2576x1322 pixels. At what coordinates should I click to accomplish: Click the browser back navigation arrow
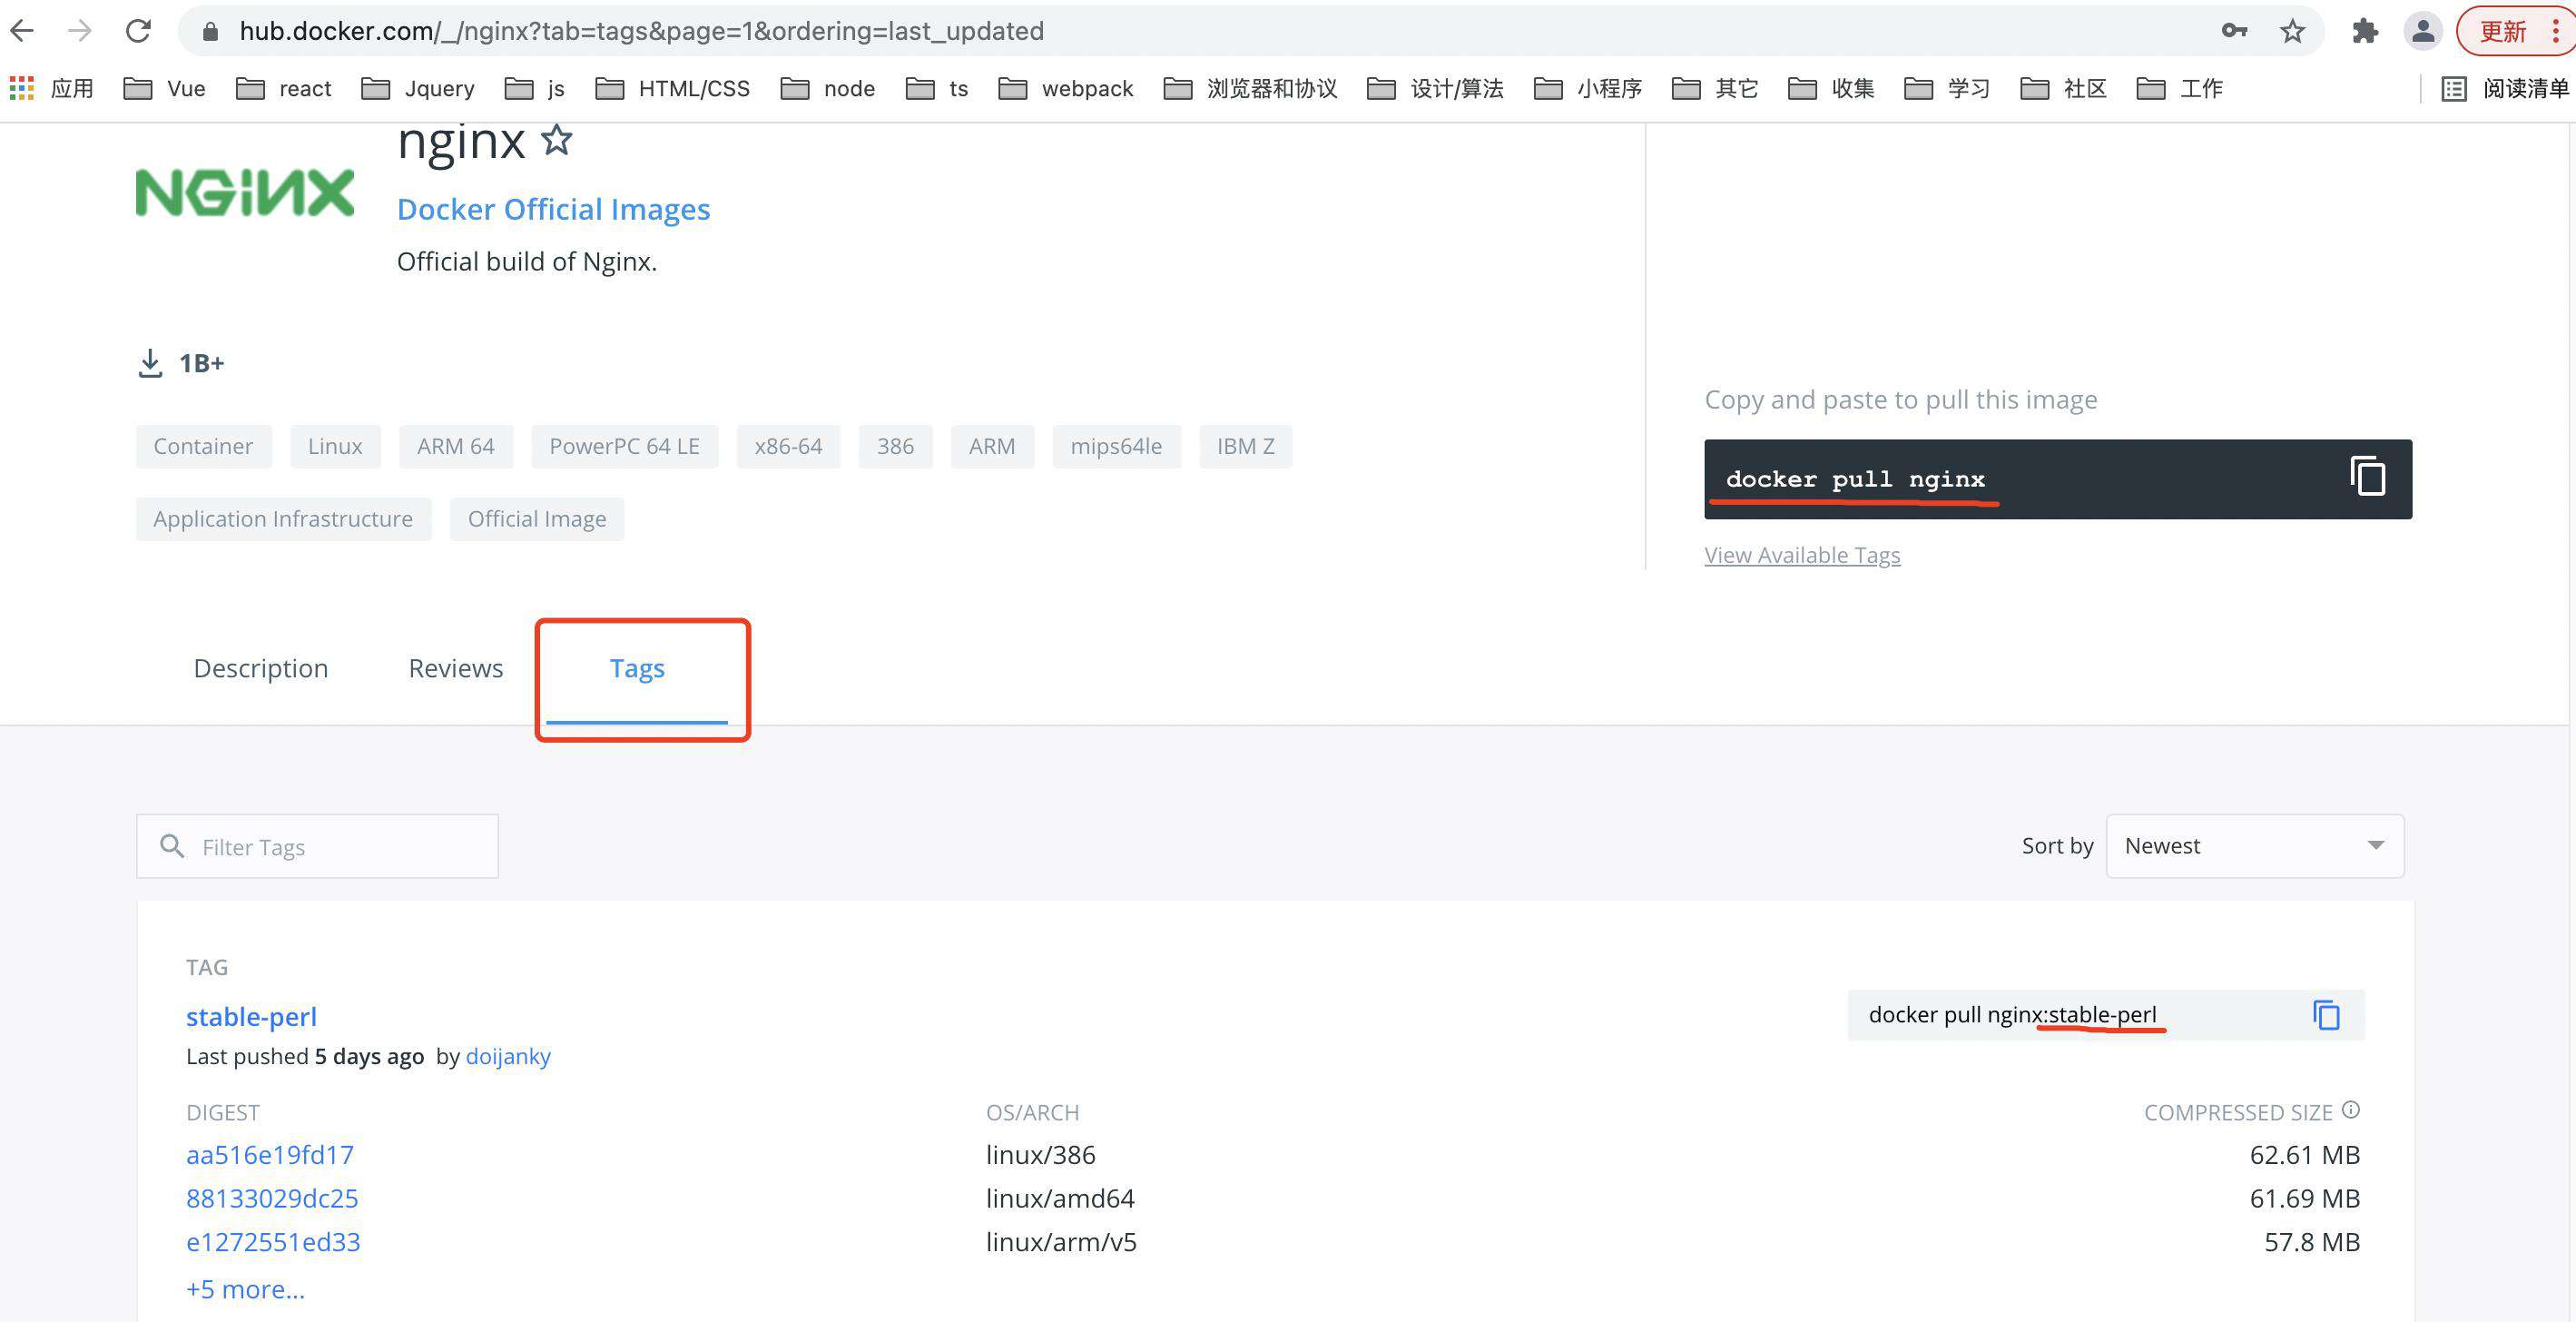click(x=30, y=30)
